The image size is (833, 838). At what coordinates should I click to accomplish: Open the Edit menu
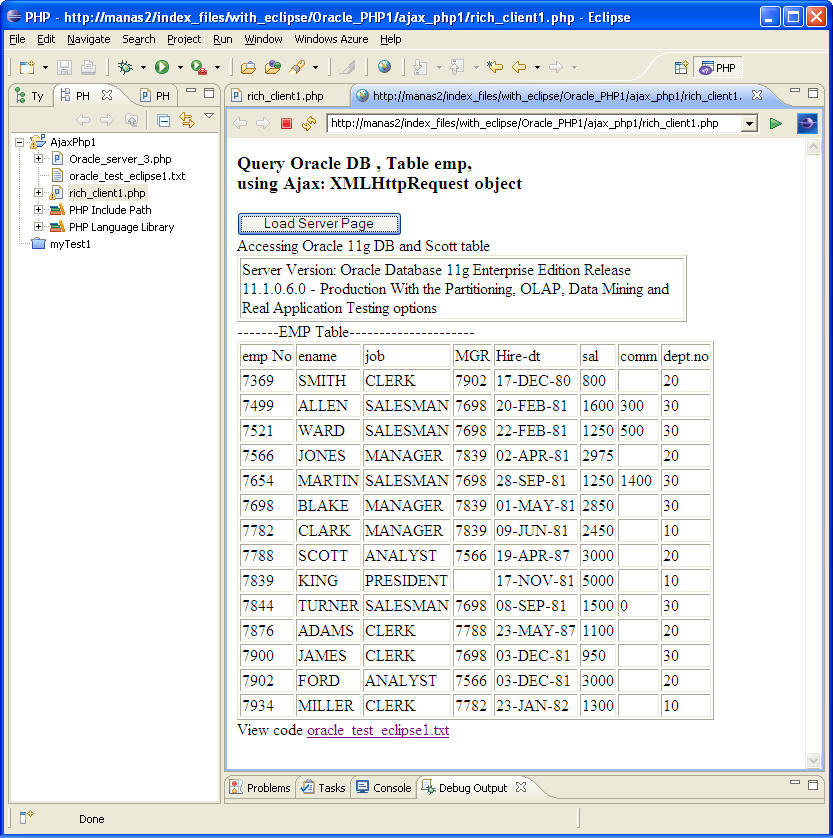pos(46,39)
